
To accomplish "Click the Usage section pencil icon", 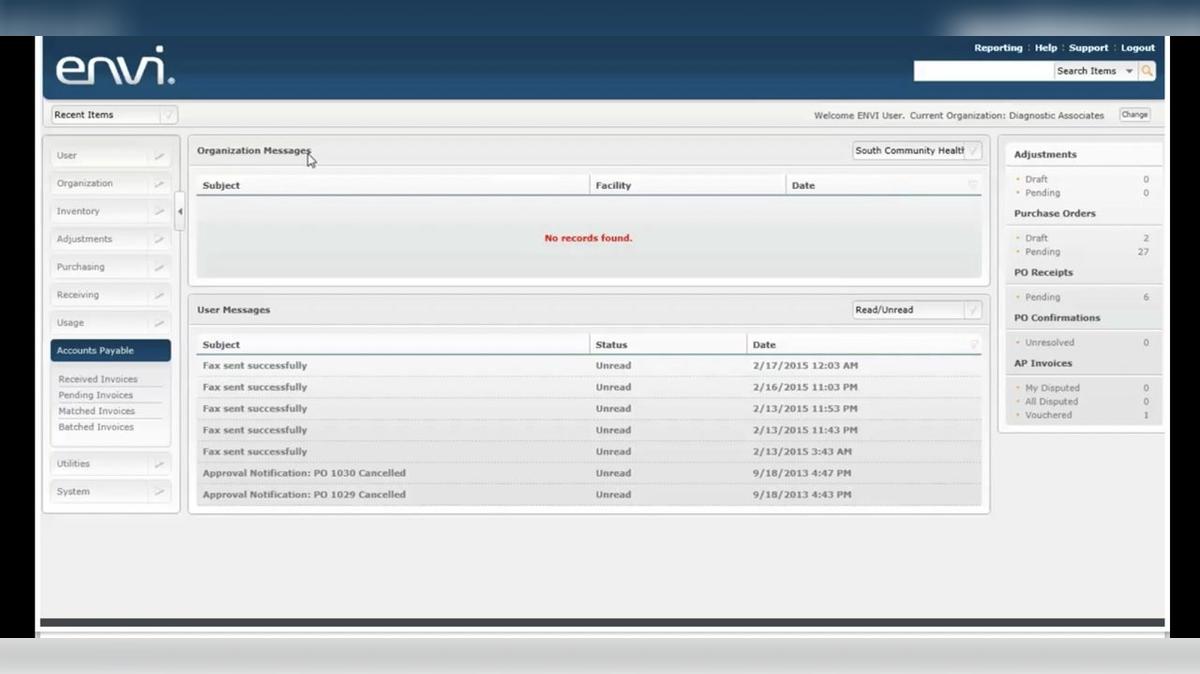I will (x=159, y=323).
